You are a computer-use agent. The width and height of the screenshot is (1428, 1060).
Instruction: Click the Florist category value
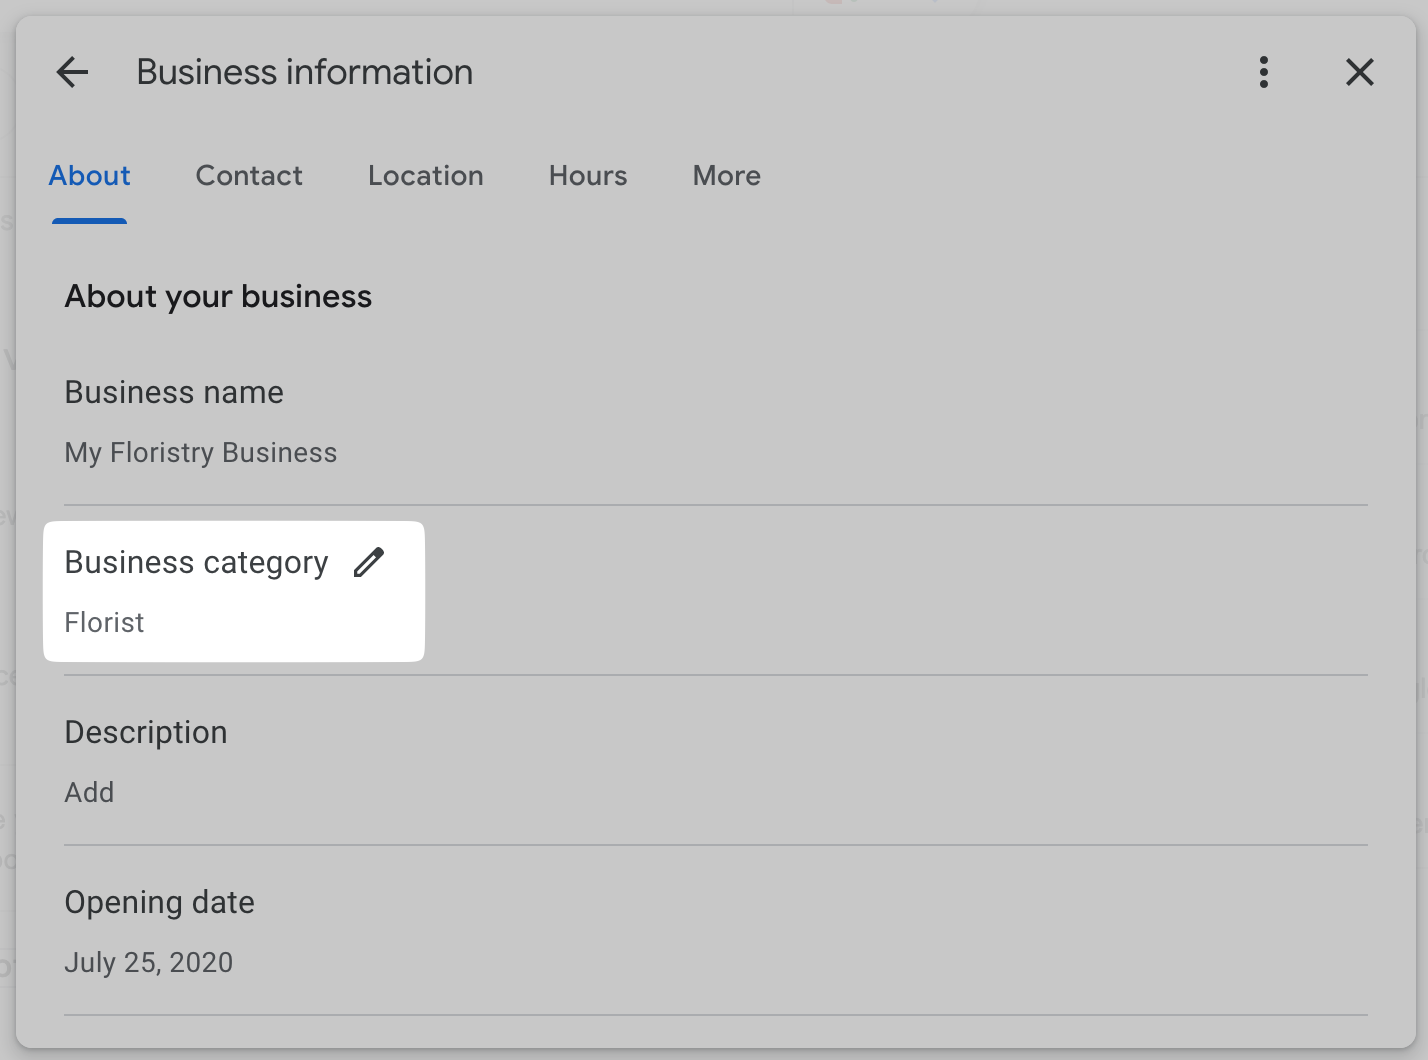(x=104, y=622)
